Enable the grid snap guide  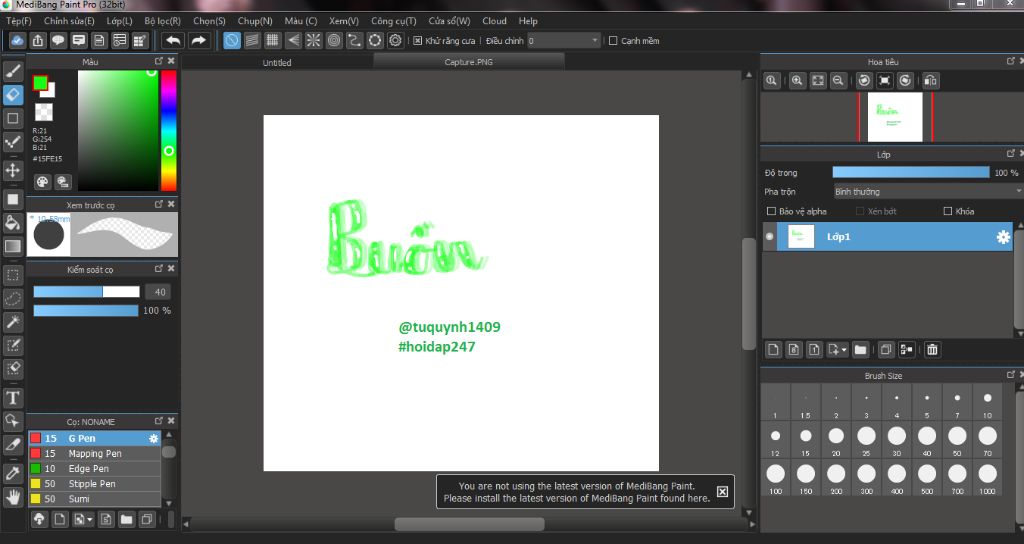point(272,40)
